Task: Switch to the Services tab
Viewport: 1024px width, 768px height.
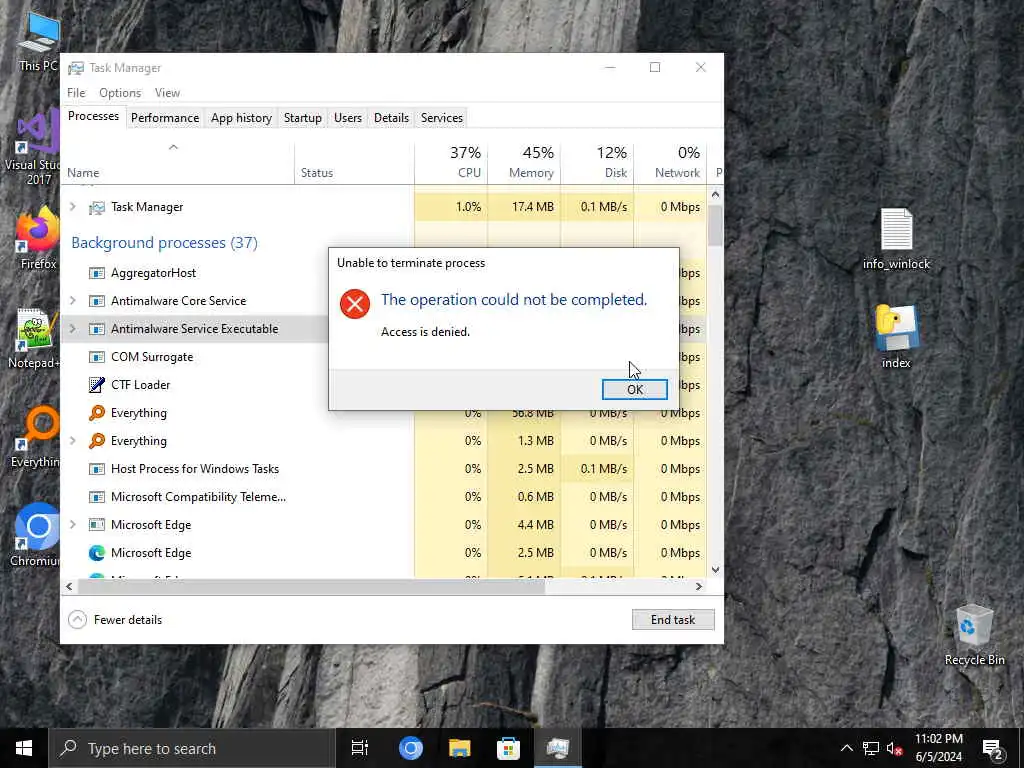Action: pos(441,118)
